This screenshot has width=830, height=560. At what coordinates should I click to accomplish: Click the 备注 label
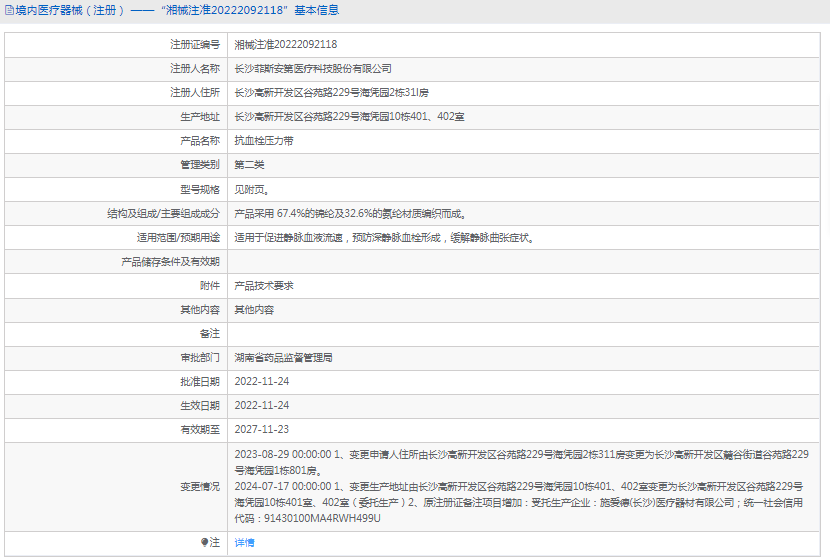[x=210, y=333]
